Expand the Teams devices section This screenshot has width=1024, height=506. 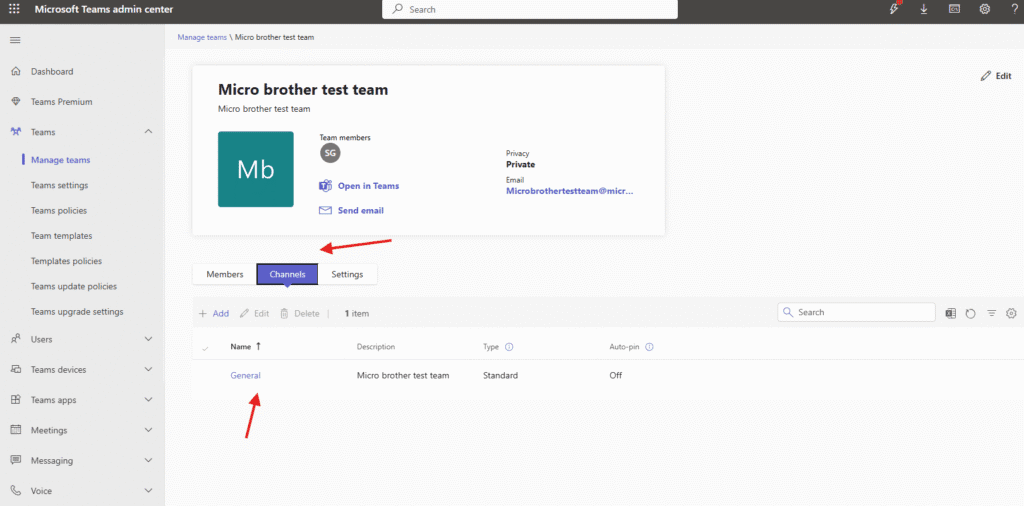point(148,370)
